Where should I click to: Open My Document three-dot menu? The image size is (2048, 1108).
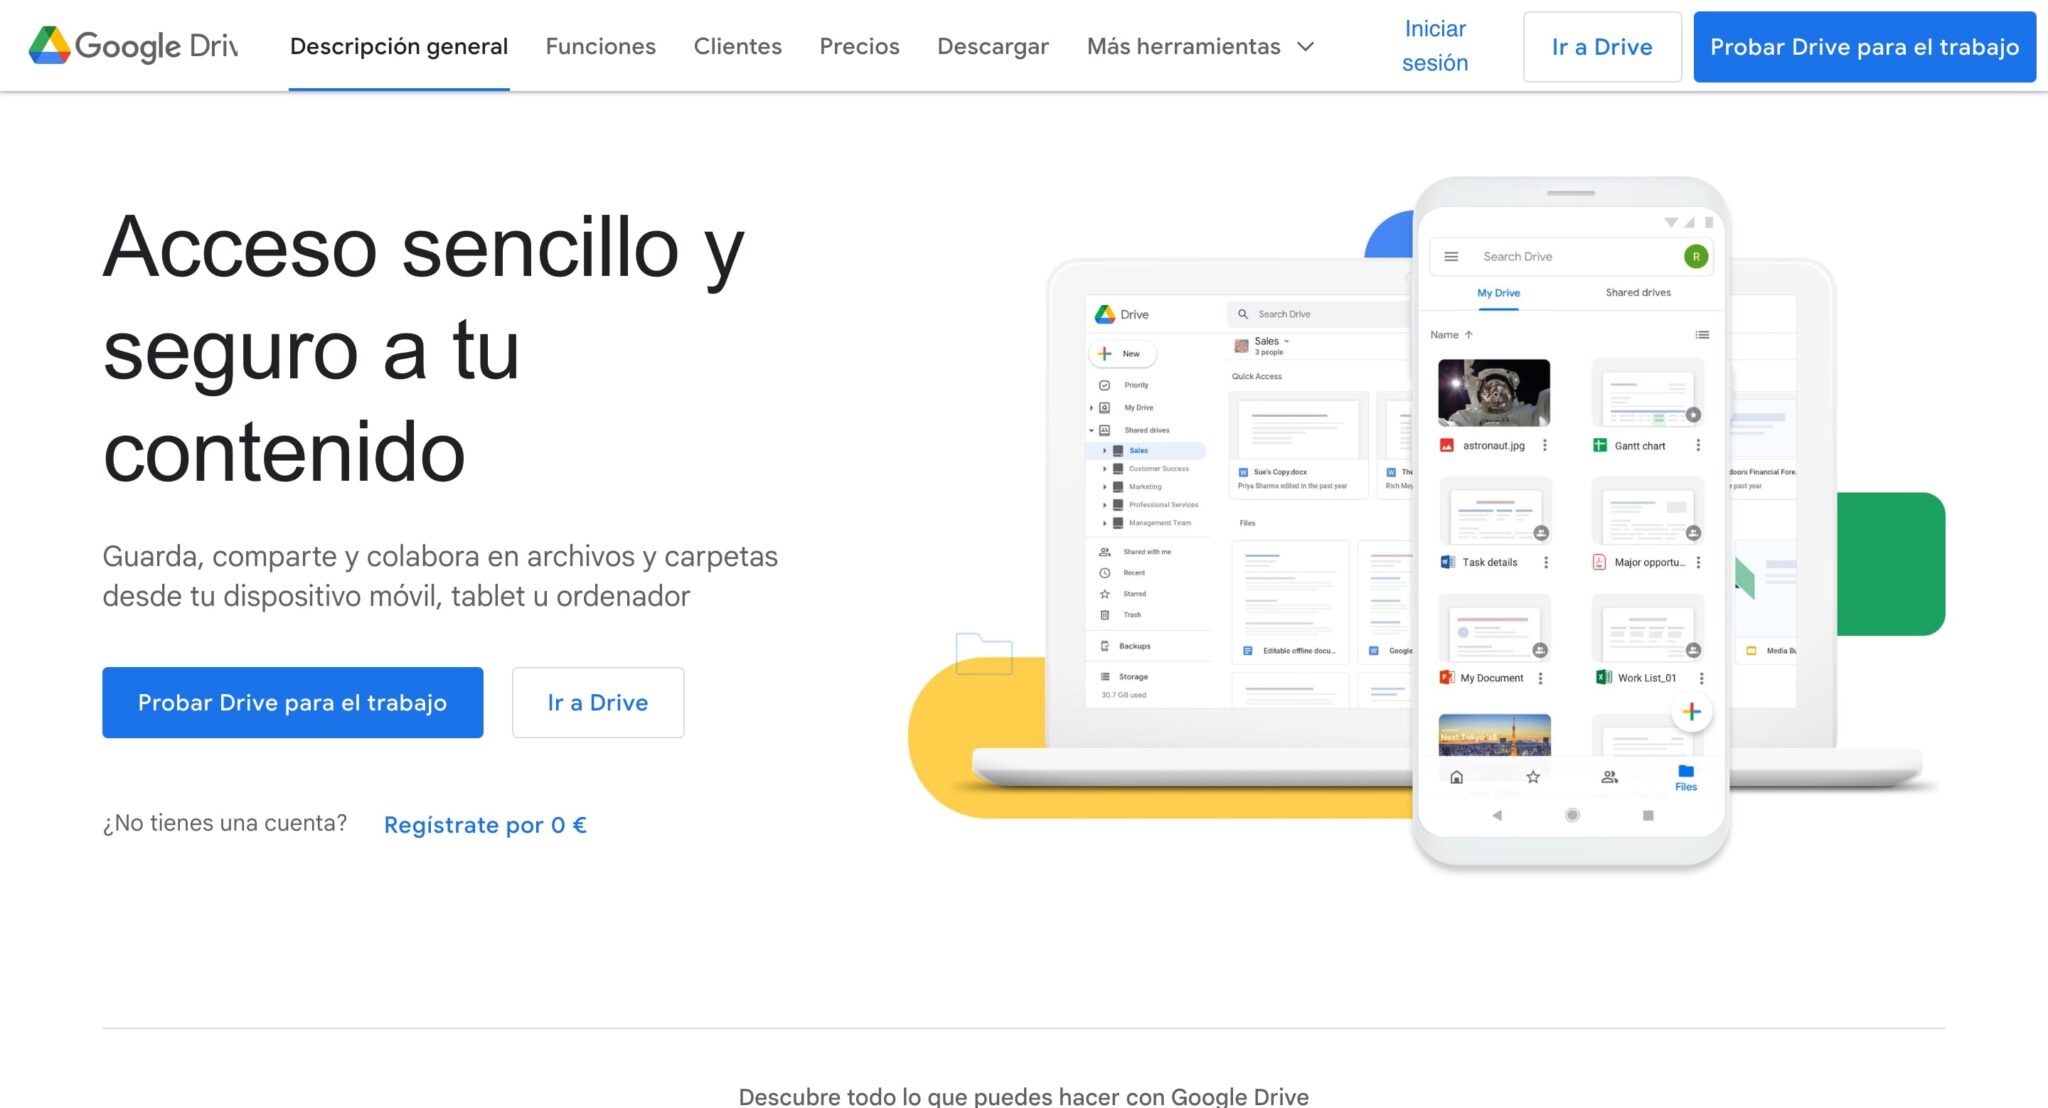click(x=1540, y=678)
